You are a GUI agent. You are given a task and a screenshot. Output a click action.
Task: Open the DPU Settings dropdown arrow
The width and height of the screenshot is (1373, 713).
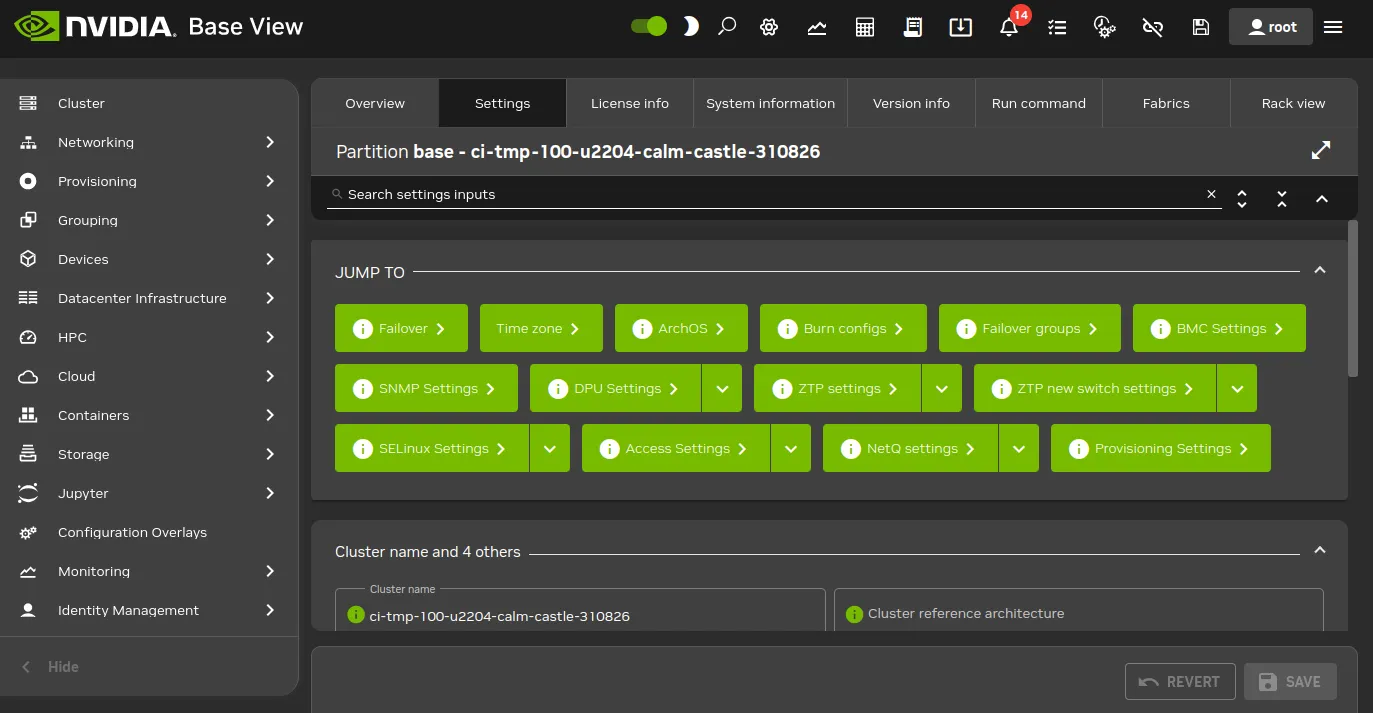click(x=722, y=388)
